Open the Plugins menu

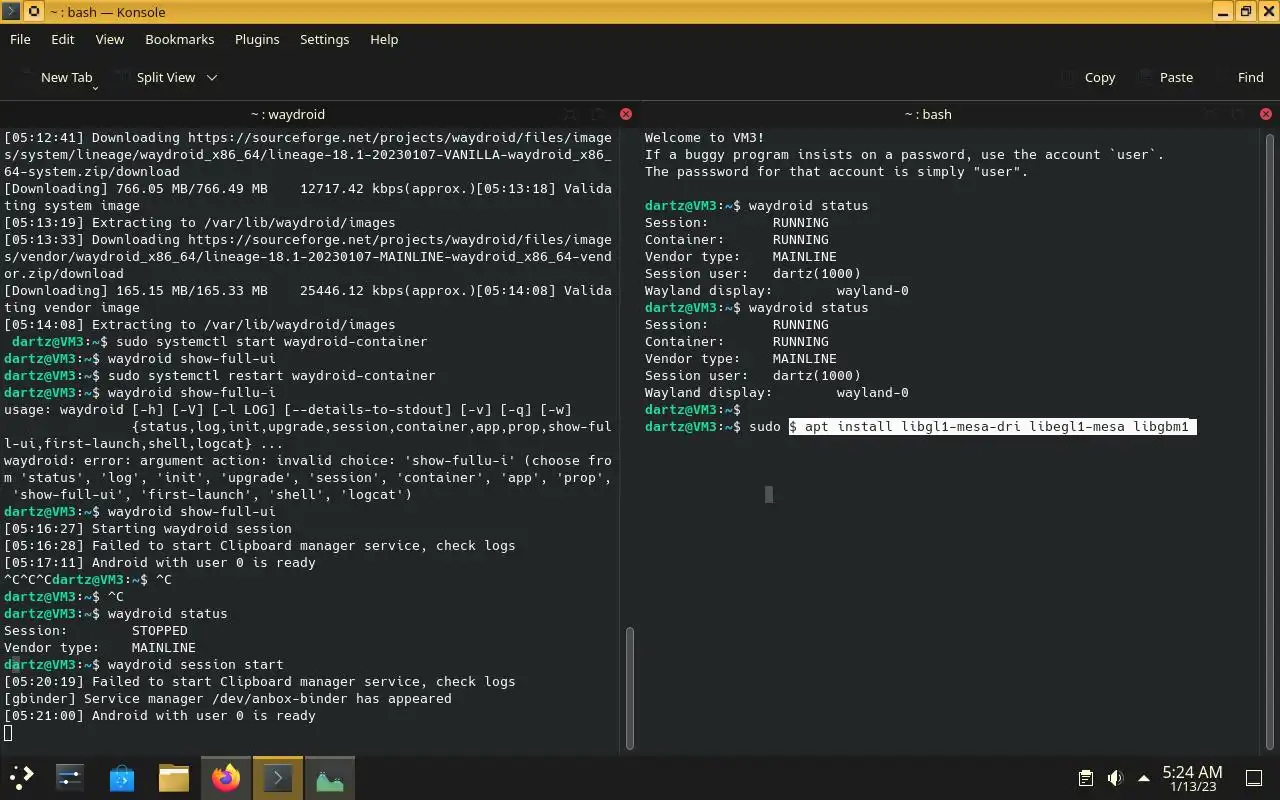[x=257, y=39]
